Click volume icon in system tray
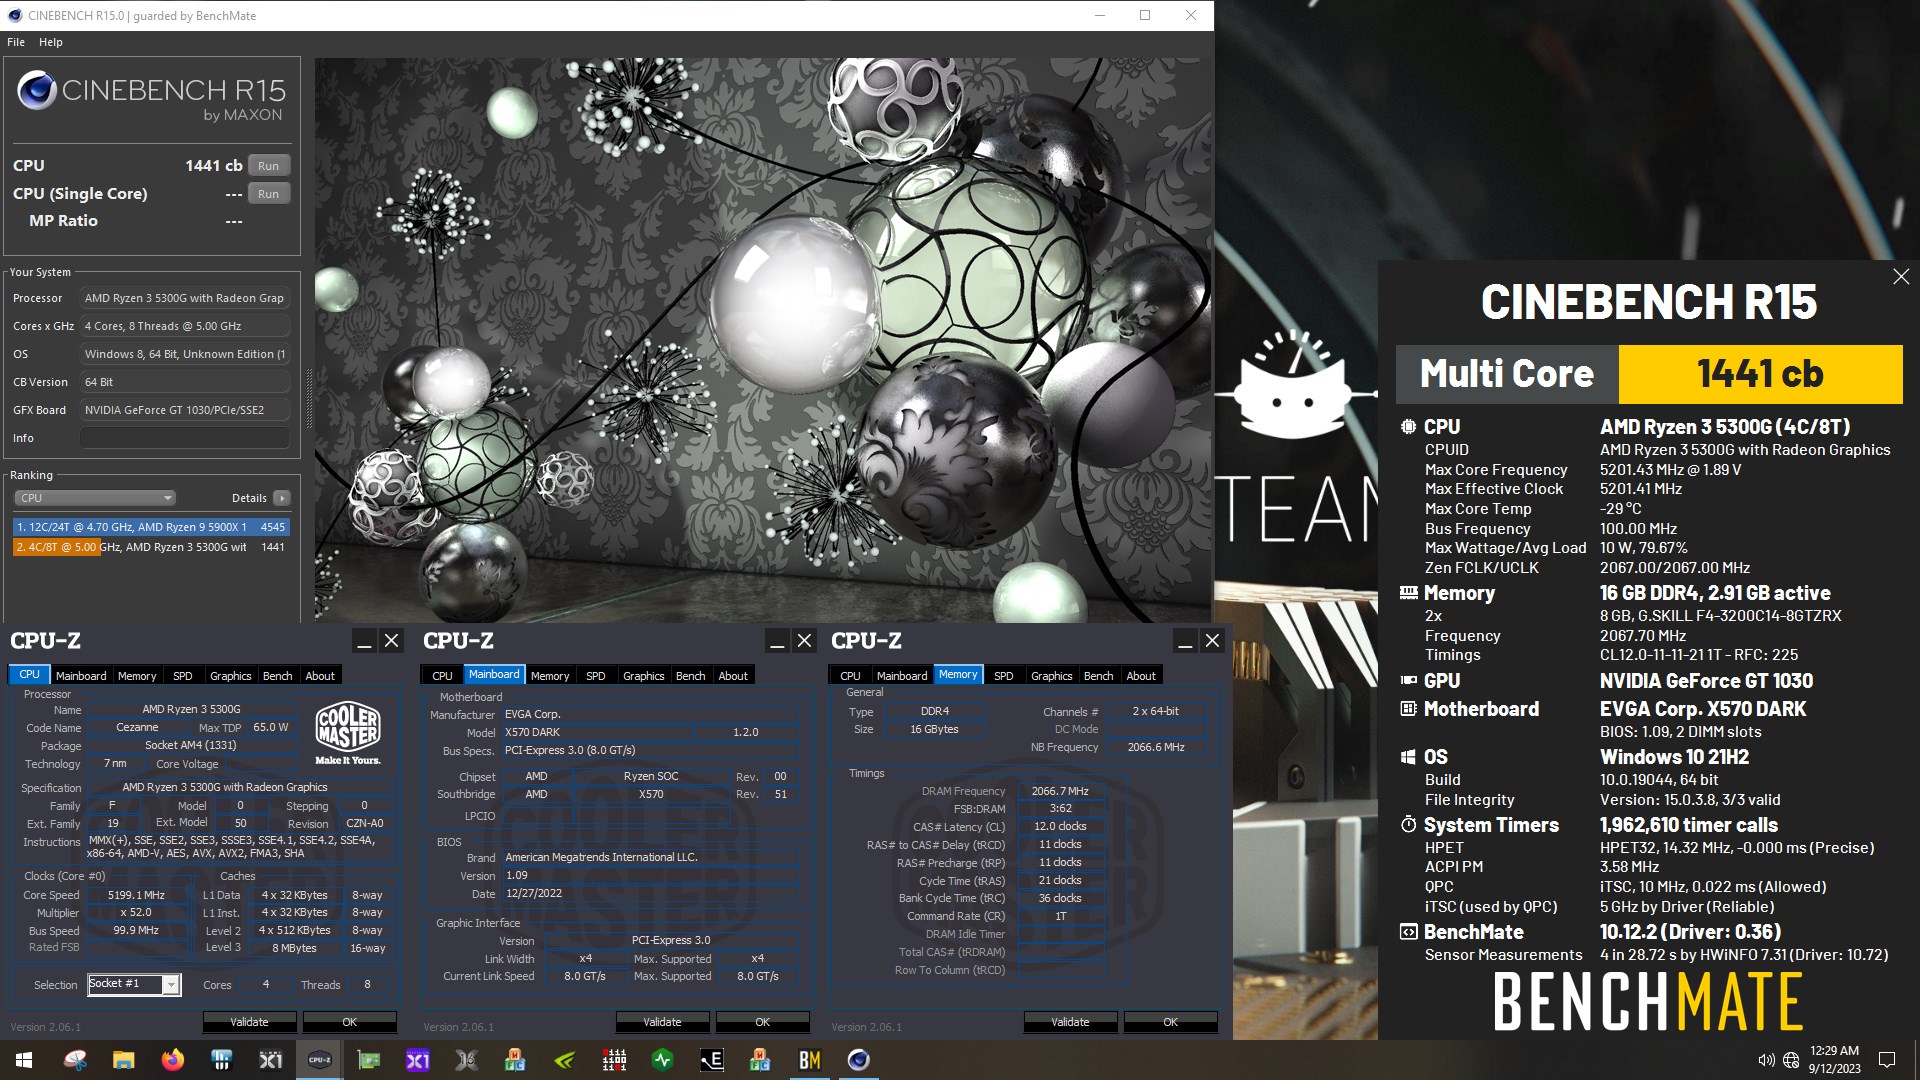This screenshot has width=1920, height=1080. 1766,1060
